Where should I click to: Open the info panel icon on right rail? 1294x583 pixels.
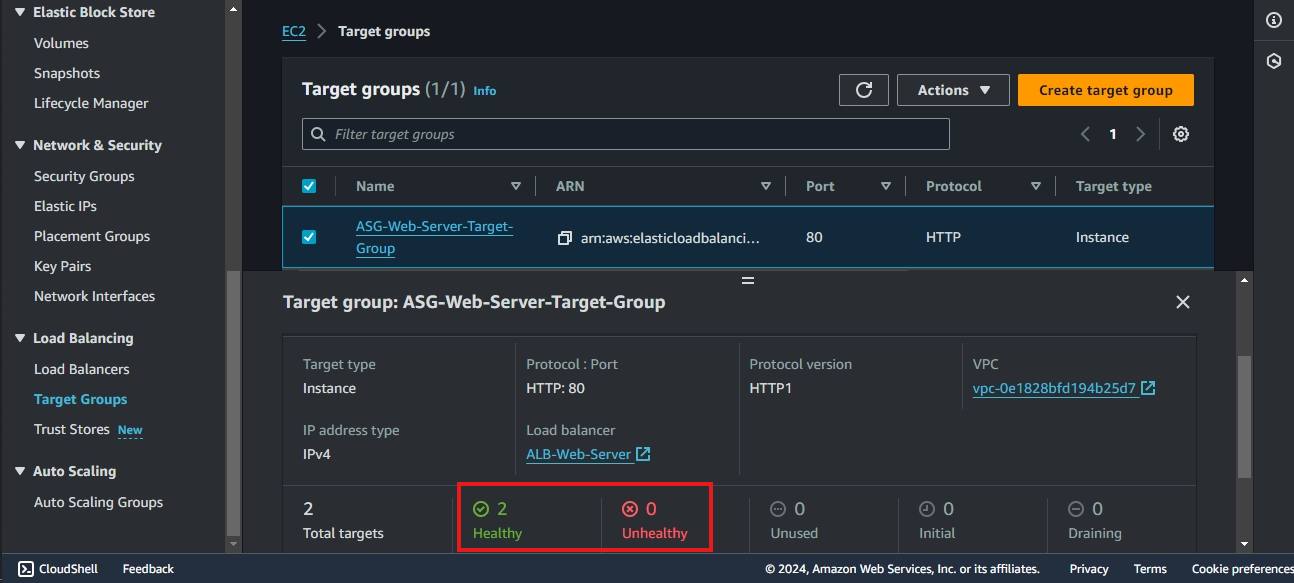tap(1274, 20)
